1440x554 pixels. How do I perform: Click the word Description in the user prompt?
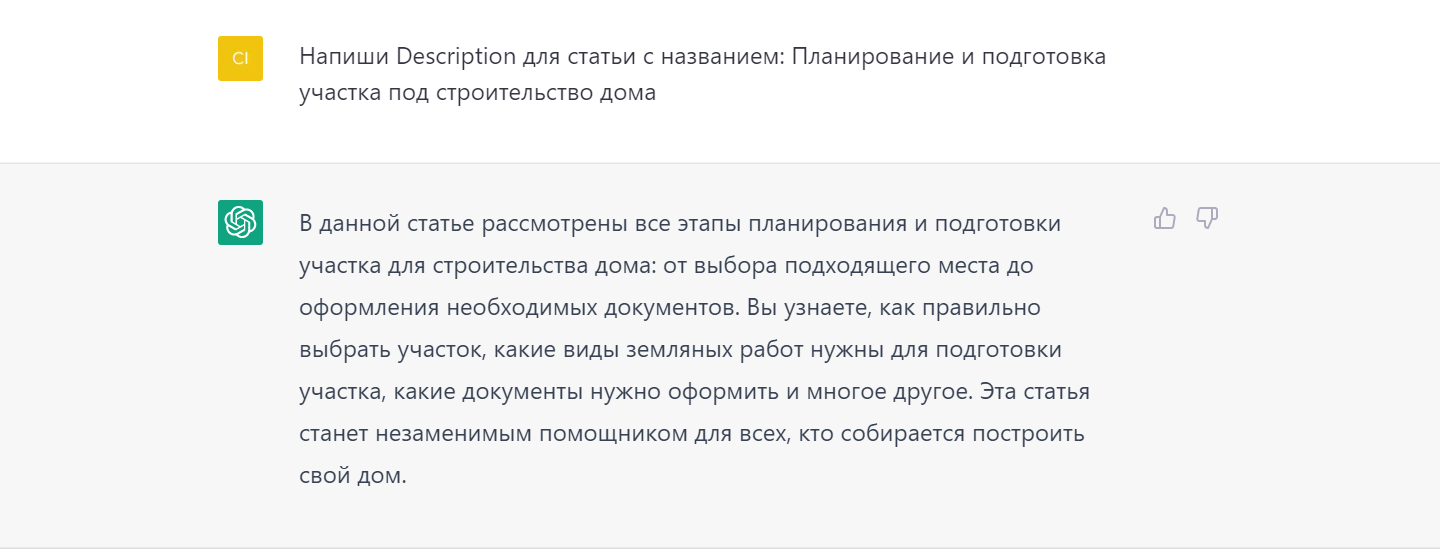pyautogui.click(x=455, y=56)
